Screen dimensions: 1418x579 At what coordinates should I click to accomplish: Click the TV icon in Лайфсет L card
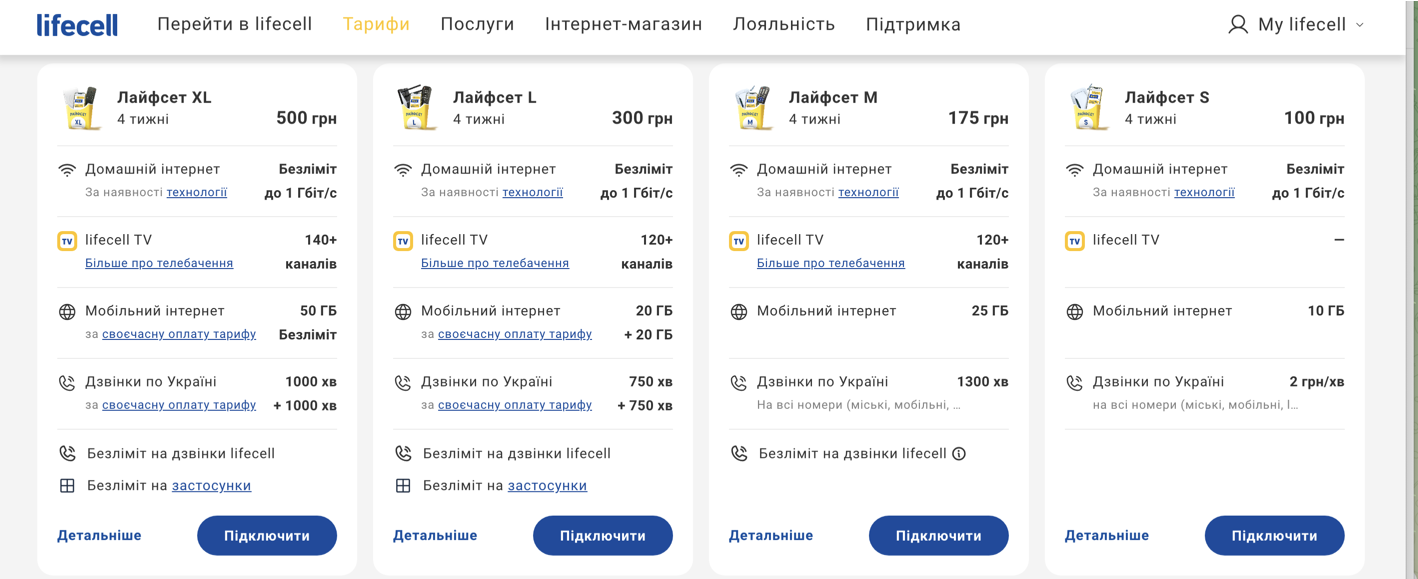(x=403, y=241)
